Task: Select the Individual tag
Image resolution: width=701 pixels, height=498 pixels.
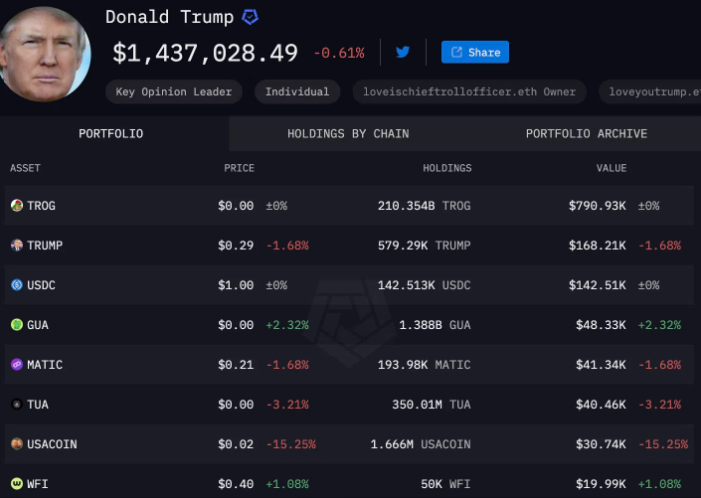Action: click(x=297, y=92)
